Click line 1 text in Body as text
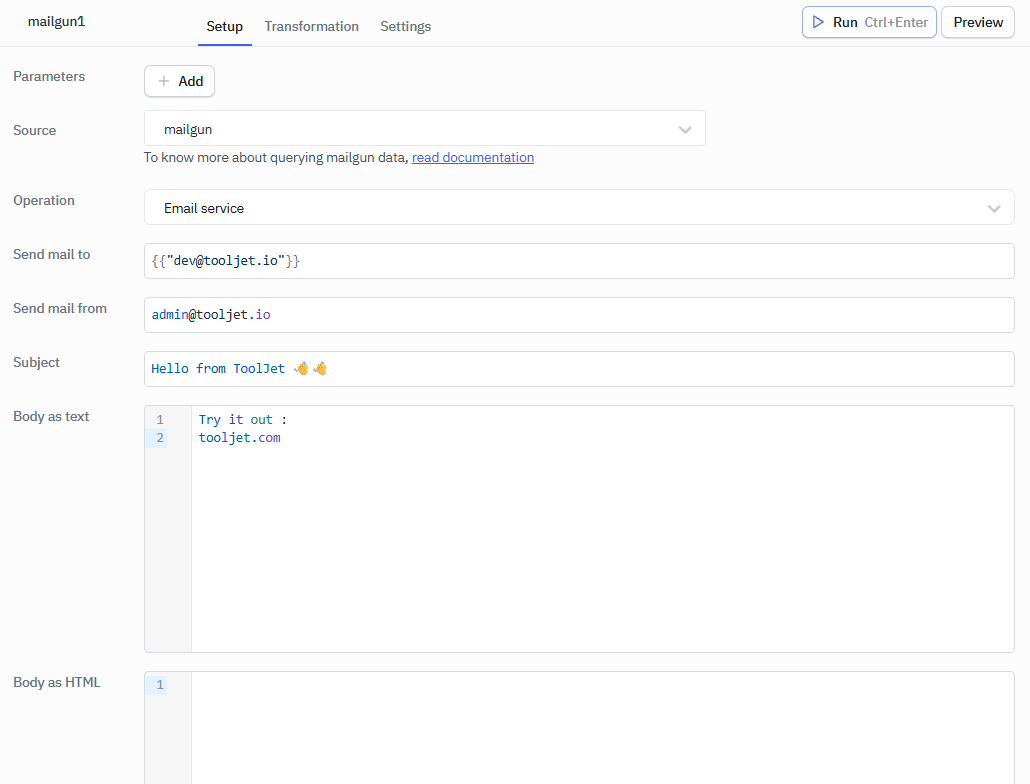 point(243,420)
